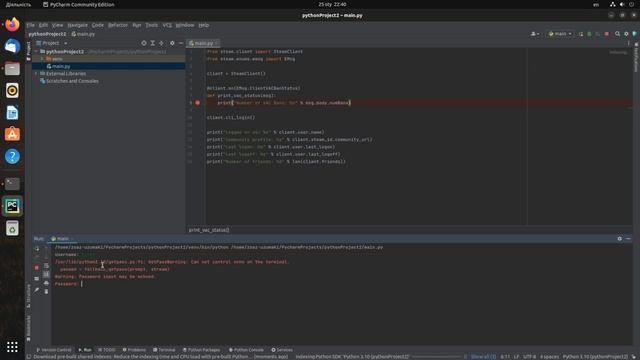
Task: Click Expand All icon in Project panel
Action: click(153, 43)
